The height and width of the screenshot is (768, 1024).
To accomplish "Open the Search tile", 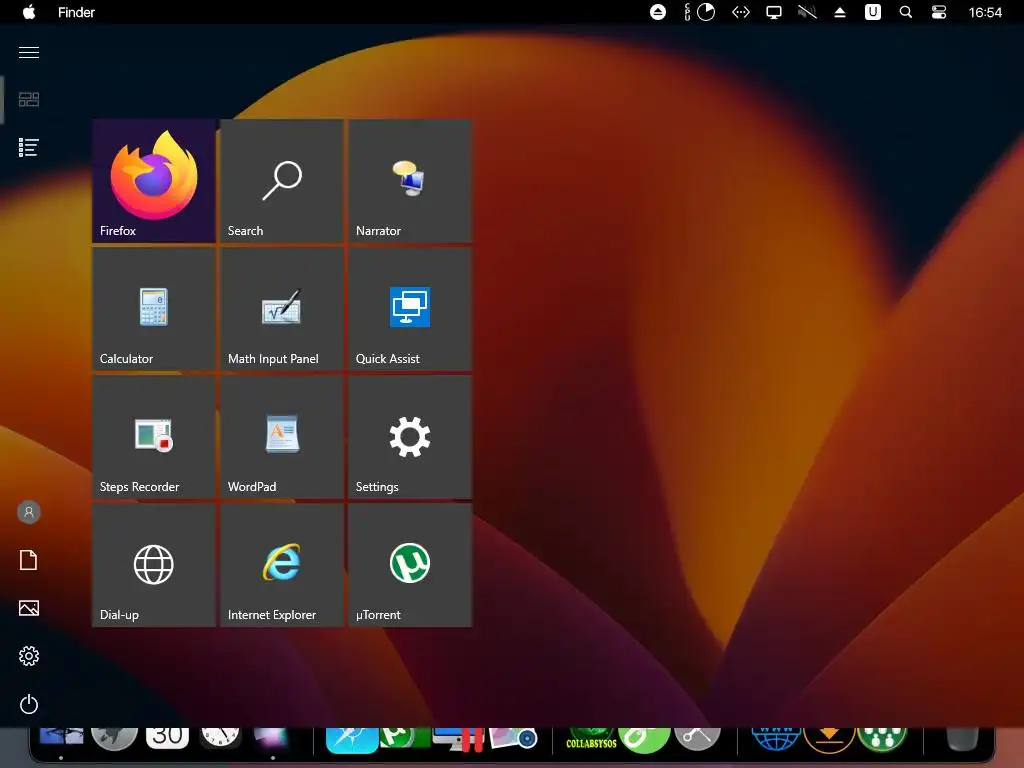I will point(281,181).
